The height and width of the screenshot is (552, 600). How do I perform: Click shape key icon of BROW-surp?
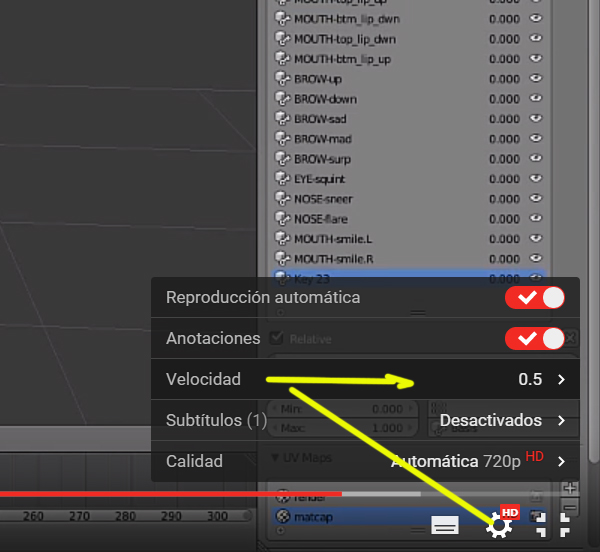coord(282,158)
